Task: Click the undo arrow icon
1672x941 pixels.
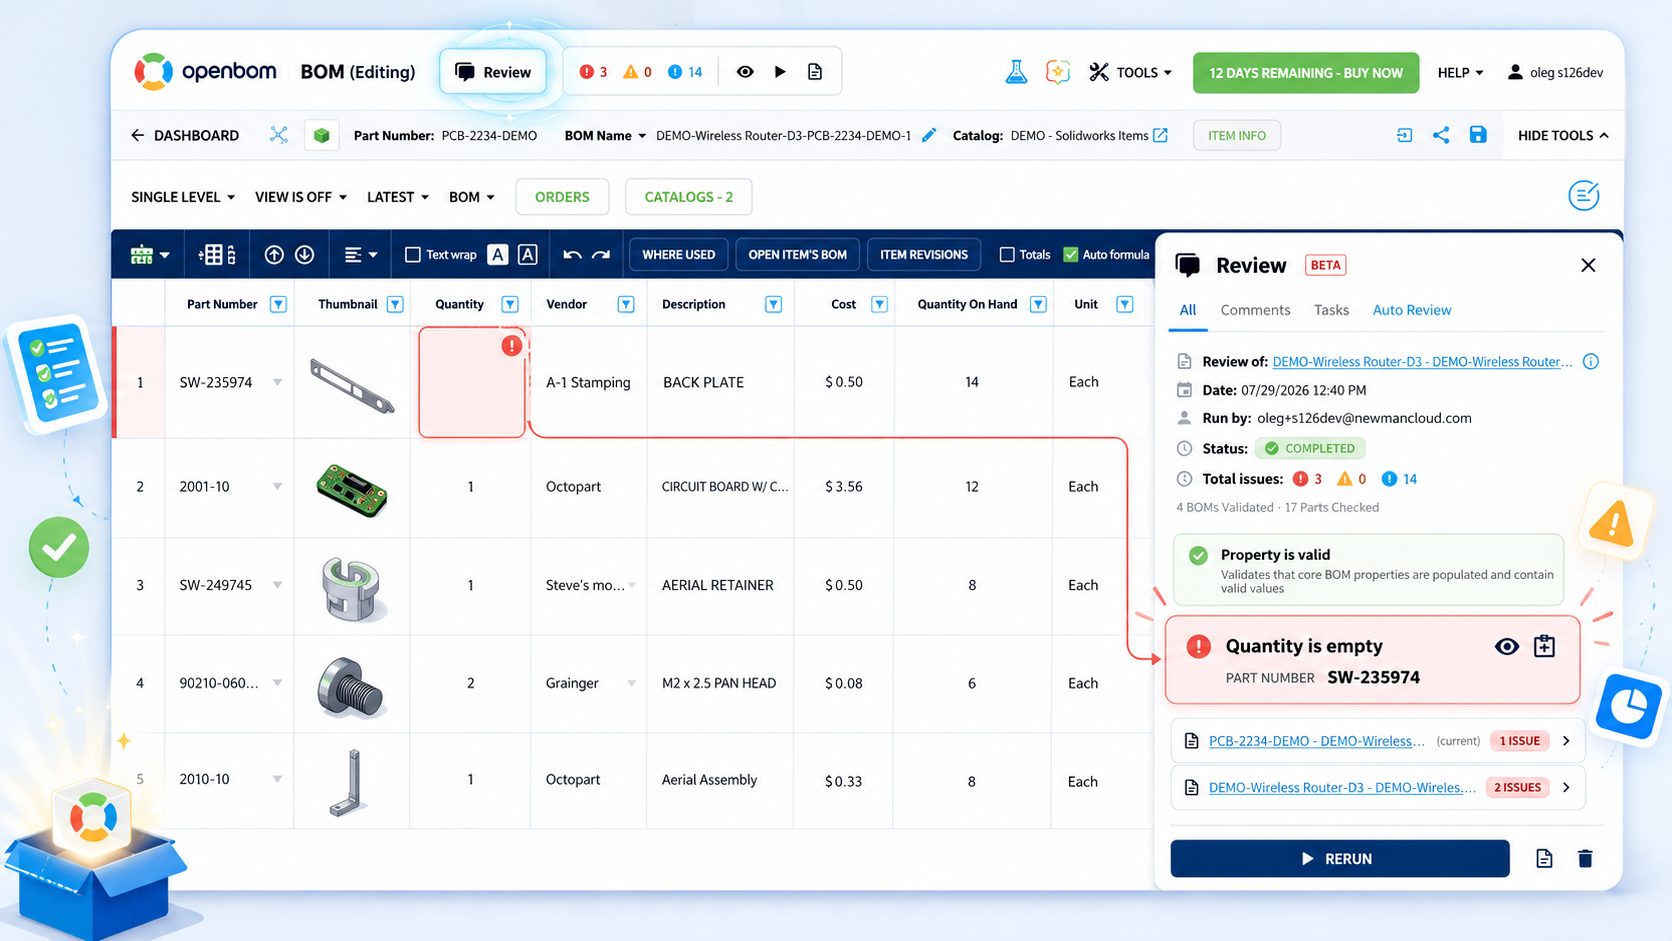Action: 572,255
